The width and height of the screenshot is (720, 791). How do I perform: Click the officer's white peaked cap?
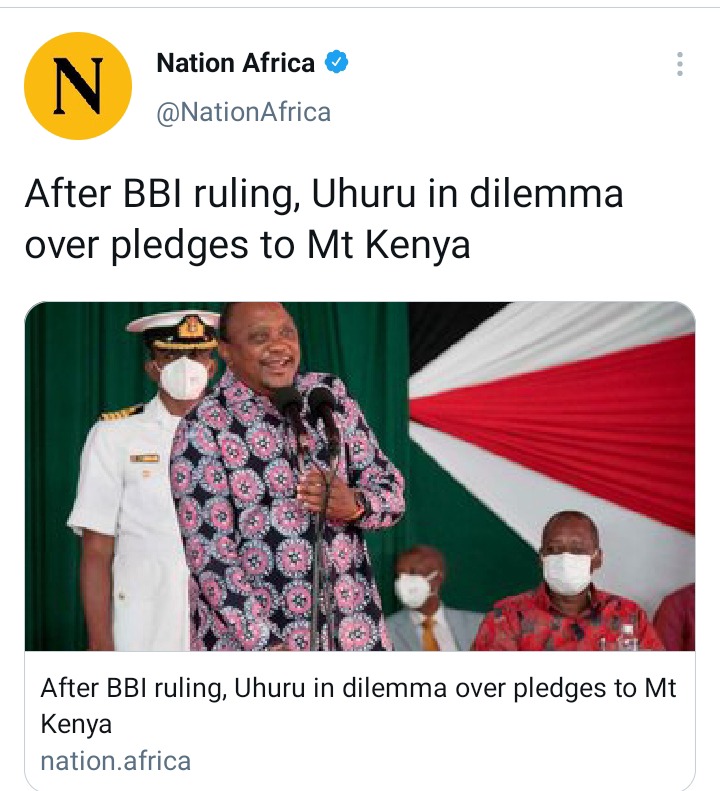(175, 330)
